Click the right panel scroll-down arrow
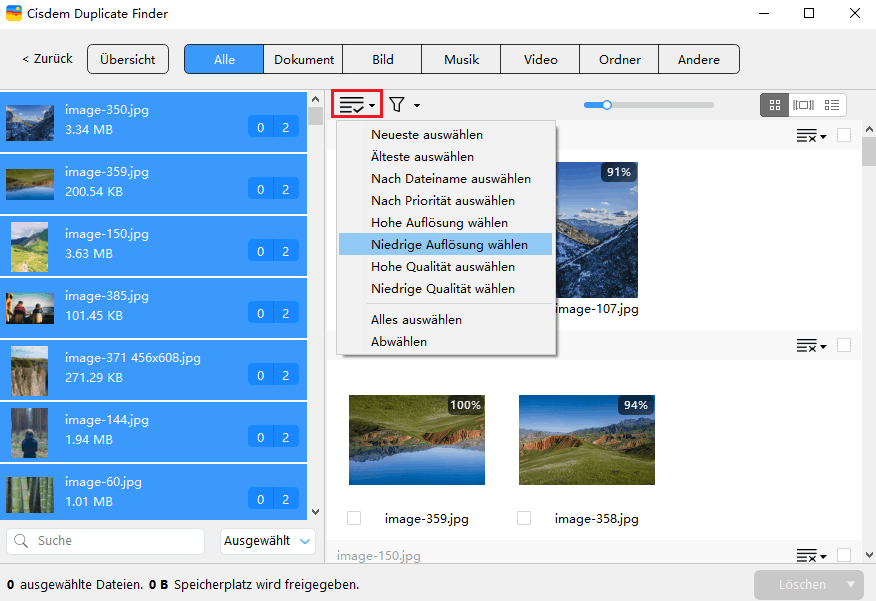 click(869, 555)
